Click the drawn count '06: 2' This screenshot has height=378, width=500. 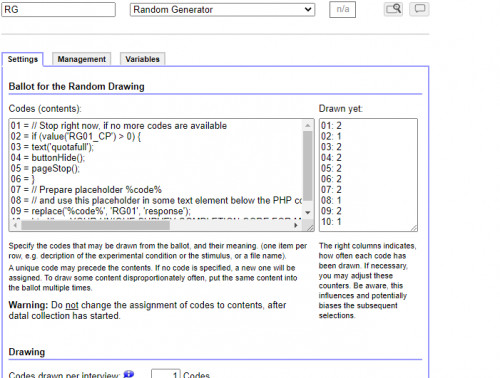point(331,179)
